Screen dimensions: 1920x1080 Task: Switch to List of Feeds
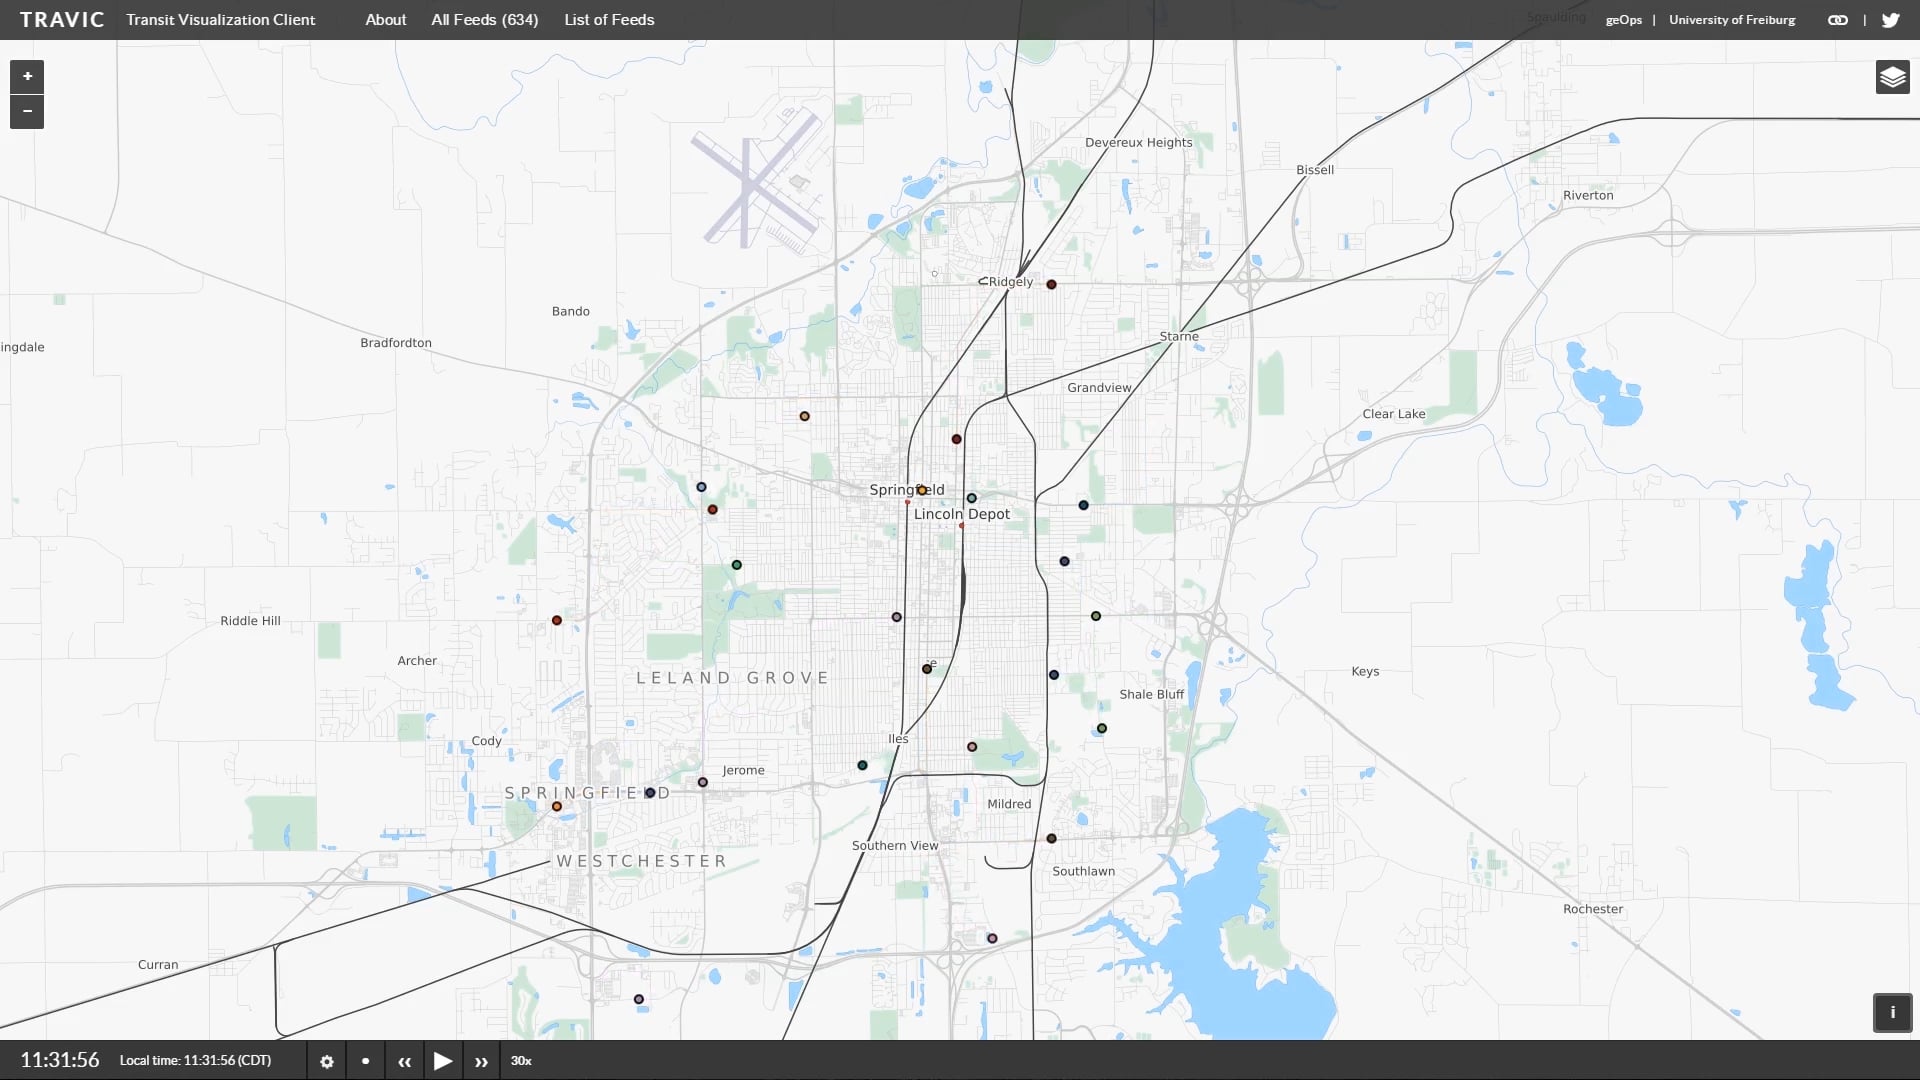pos(609,19)
